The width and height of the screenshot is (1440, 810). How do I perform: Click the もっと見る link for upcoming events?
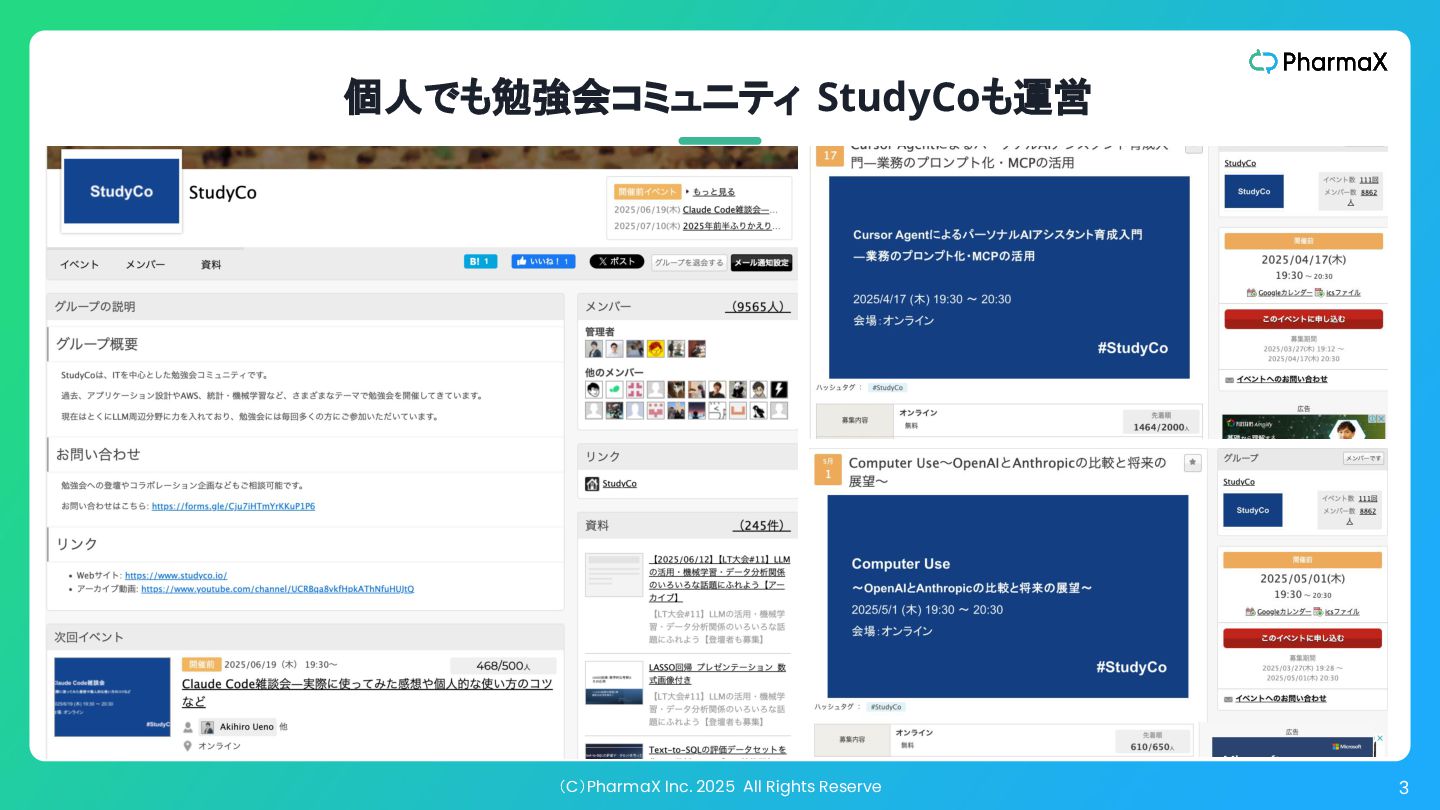pos(714,192)
